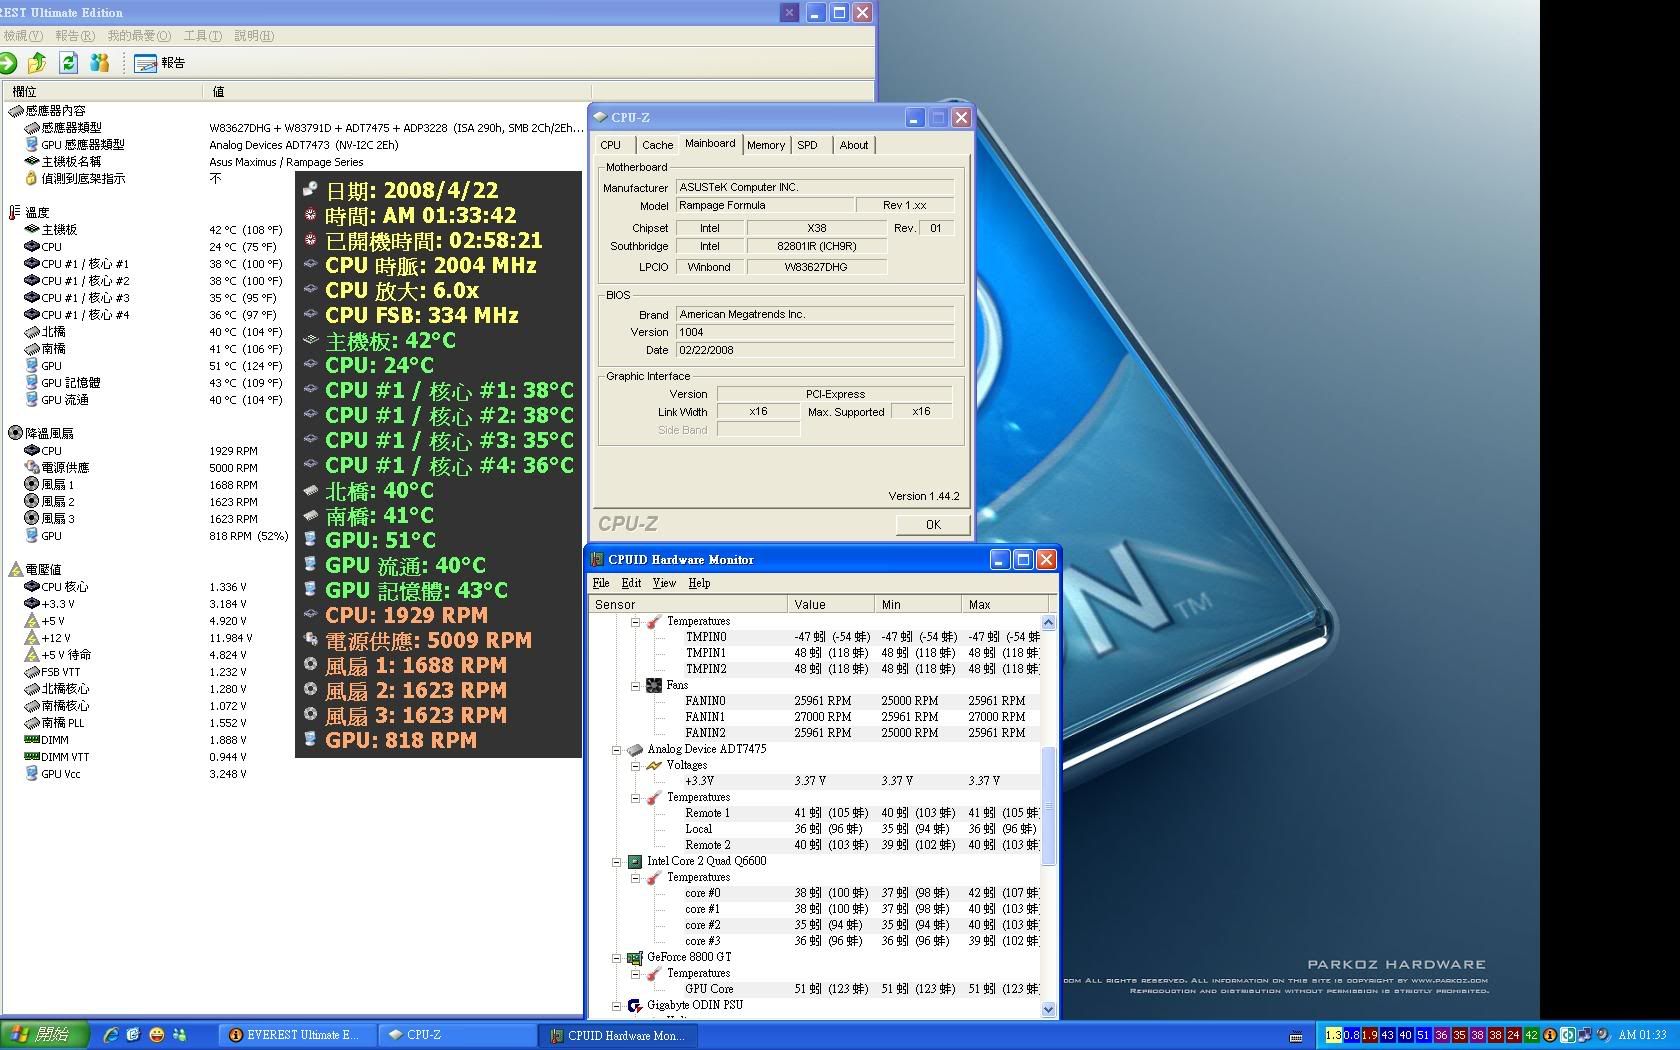Open the Edit menu in Hardware Monitor
The height and width of the screenshot is (1050, 1680).
click(x=631, y=583)
